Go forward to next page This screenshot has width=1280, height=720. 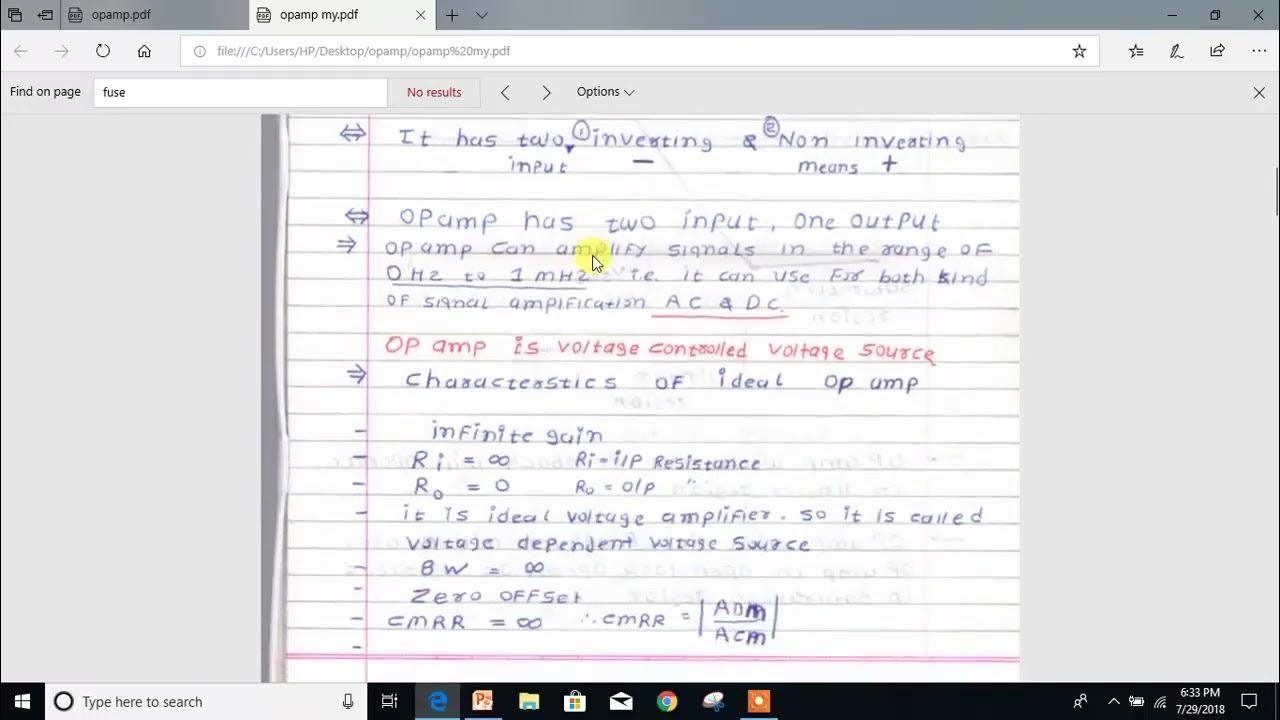click(62, 51)
